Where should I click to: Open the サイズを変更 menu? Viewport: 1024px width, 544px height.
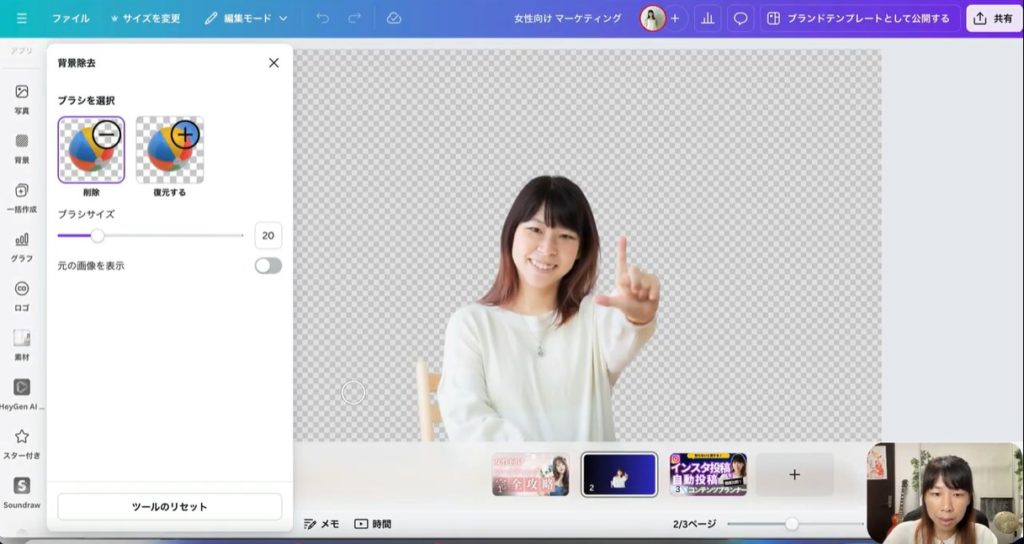146,18
